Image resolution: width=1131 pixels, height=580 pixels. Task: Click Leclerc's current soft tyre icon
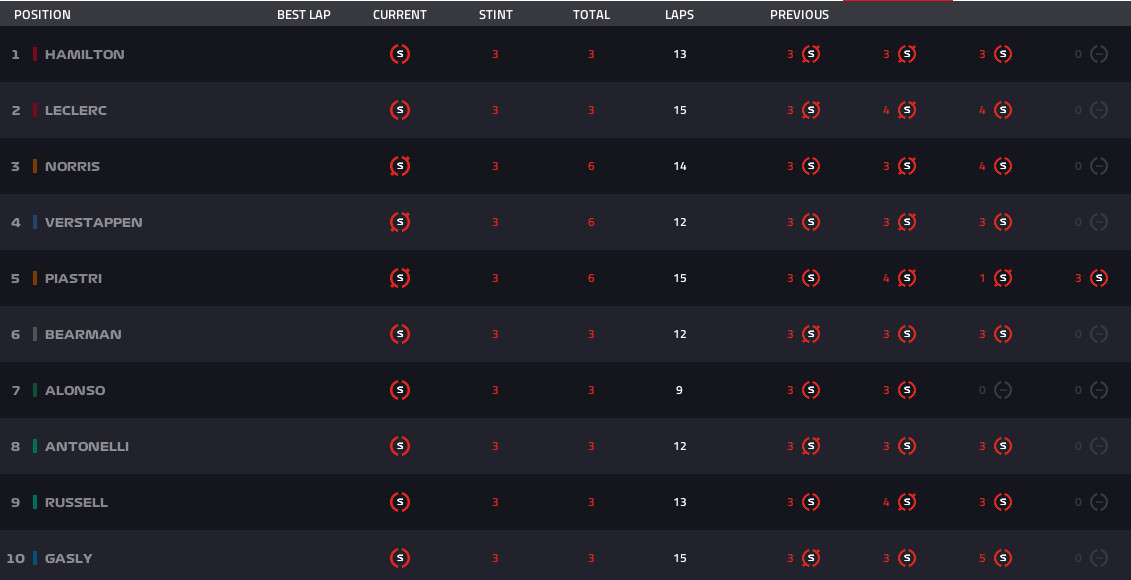(x=400, y=110)
